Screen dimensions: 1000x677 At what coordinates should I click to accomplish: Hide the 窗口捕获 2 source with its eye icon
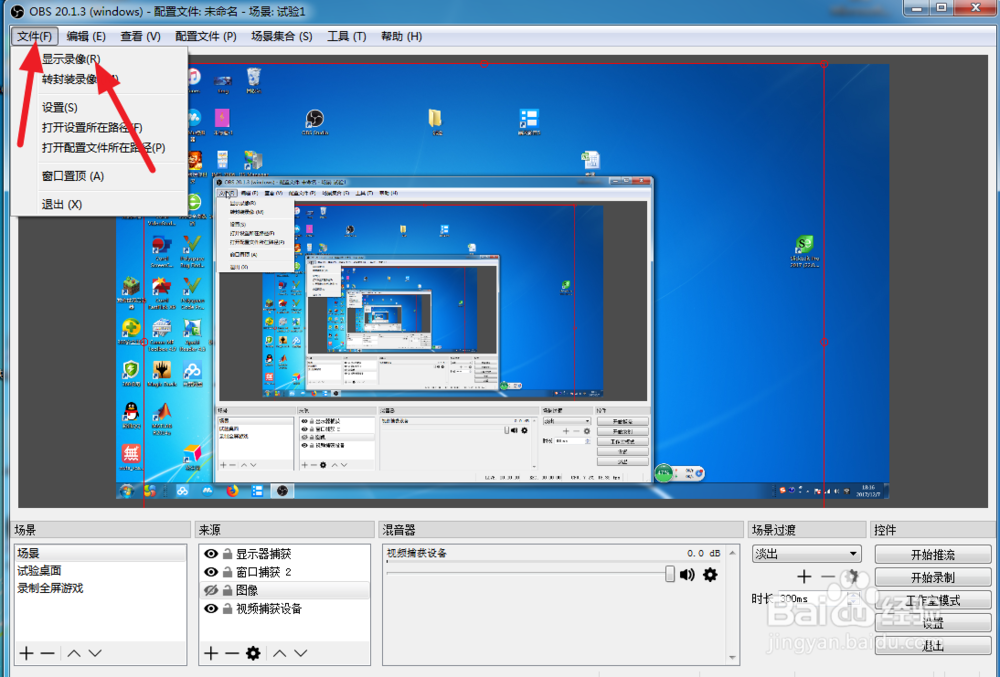click(210, 572)
